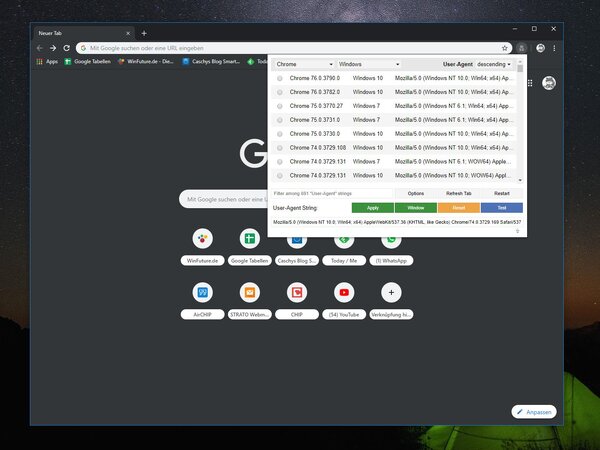This screenshot has height=450, width=600.
Task: Click the Refresh Tab button
Action: (458, 194)
